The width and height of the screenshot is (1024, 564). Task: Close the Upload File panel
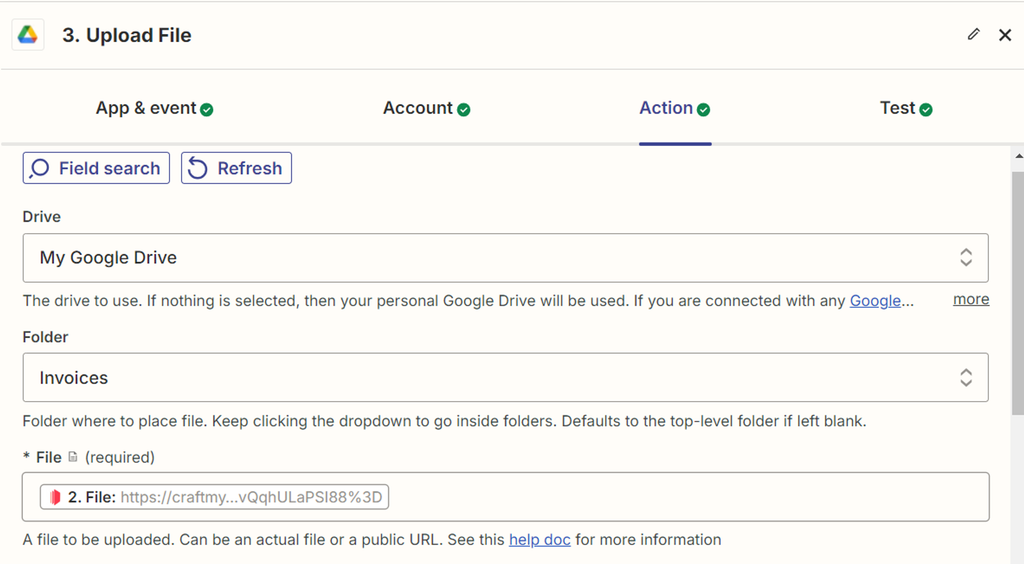(1005, 35)
